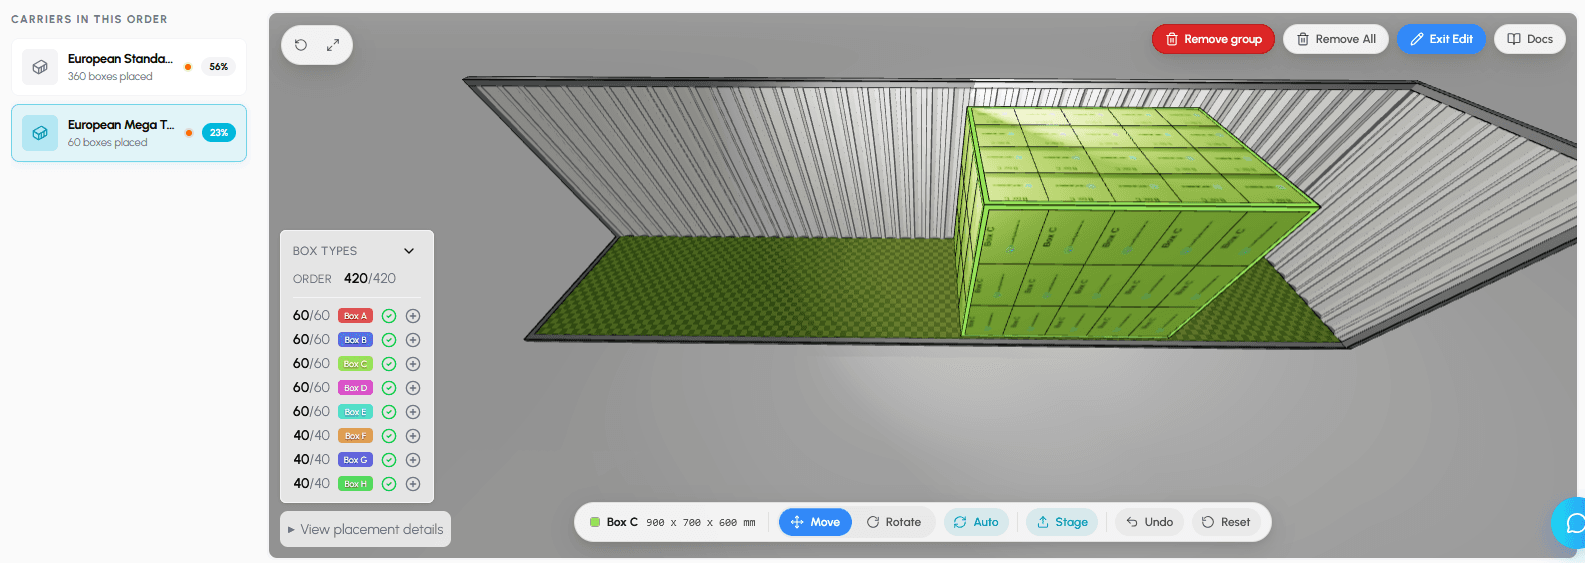Image resolution: width=1585 pixels, height=563 pixels.
Task: Click the 56% fill badge
Action: coord(219,67)
